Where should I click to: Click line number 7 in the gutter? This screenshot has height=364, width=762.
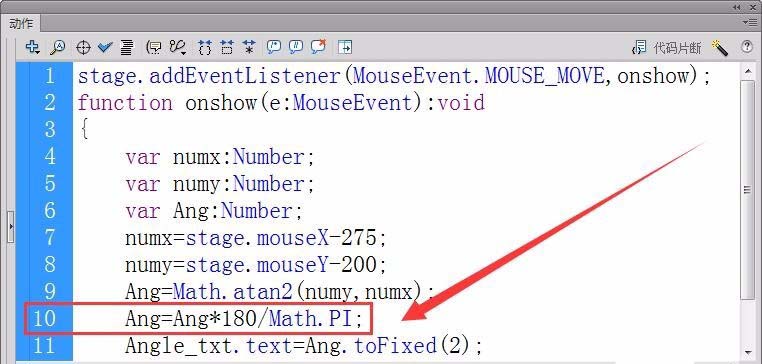pyautogui.click(x=50, y=238)
